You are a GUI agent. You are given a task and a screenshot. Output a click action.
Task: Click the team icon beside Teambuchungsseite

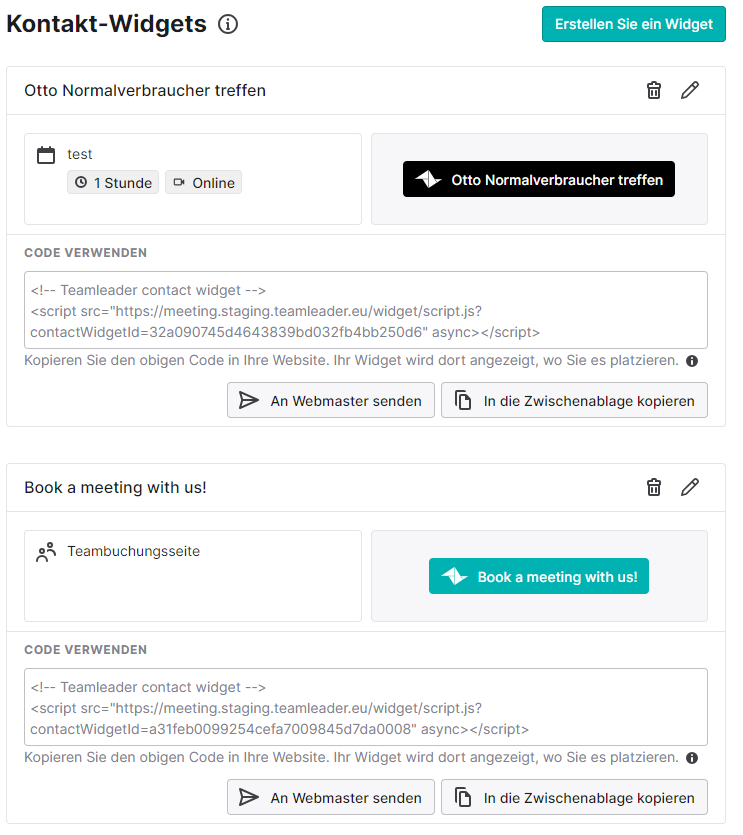[46, 552]
